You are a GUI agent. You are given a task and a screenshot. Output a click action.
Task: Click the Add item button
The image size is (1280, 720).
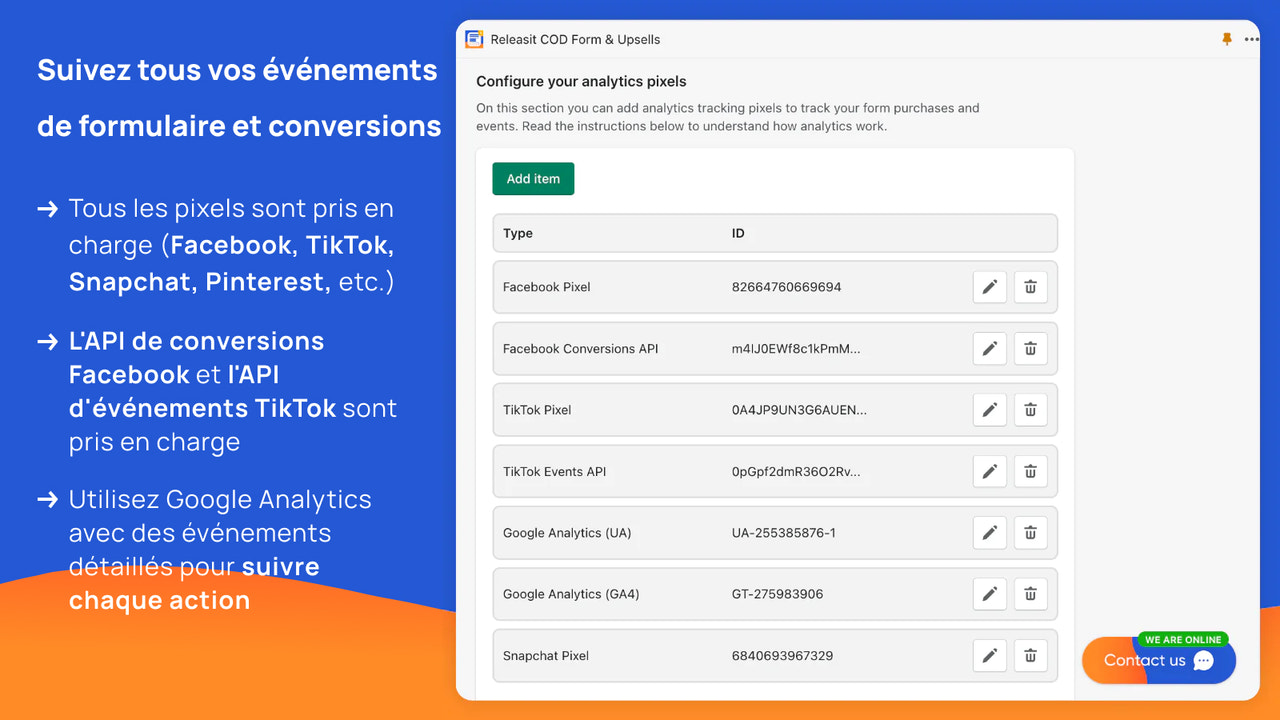[x=533, y=179]
